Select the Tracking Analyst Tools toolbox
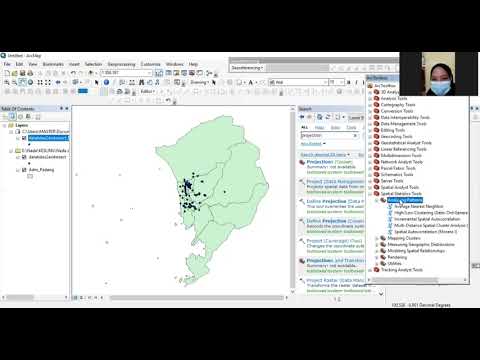The height and width of the screenshot is (360, 480). coord(402,270)
